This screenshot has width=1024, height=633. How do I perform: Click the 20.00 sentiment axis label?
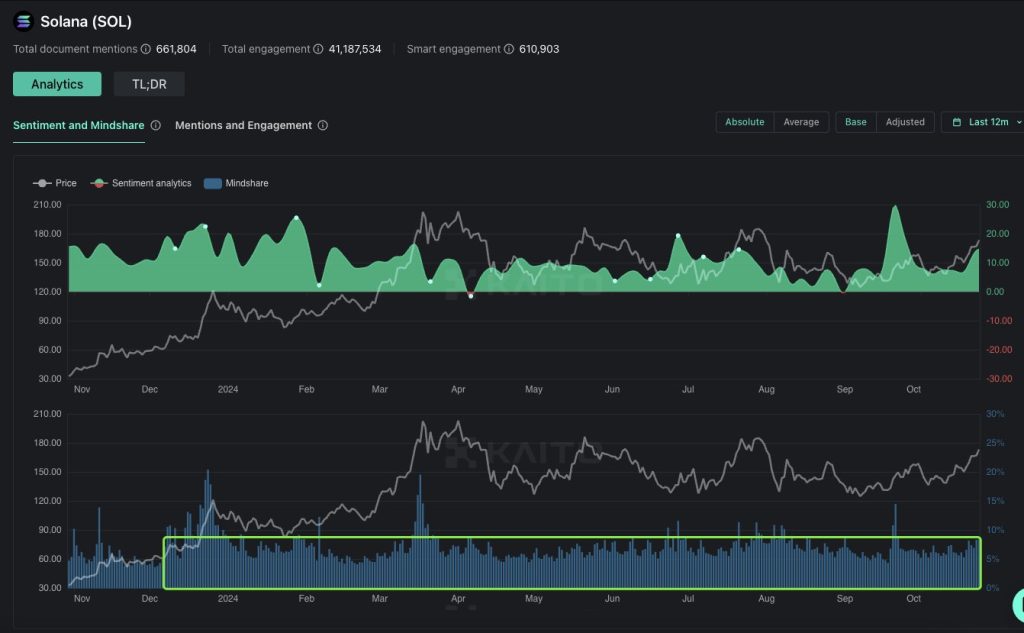(x=997, y=234)
